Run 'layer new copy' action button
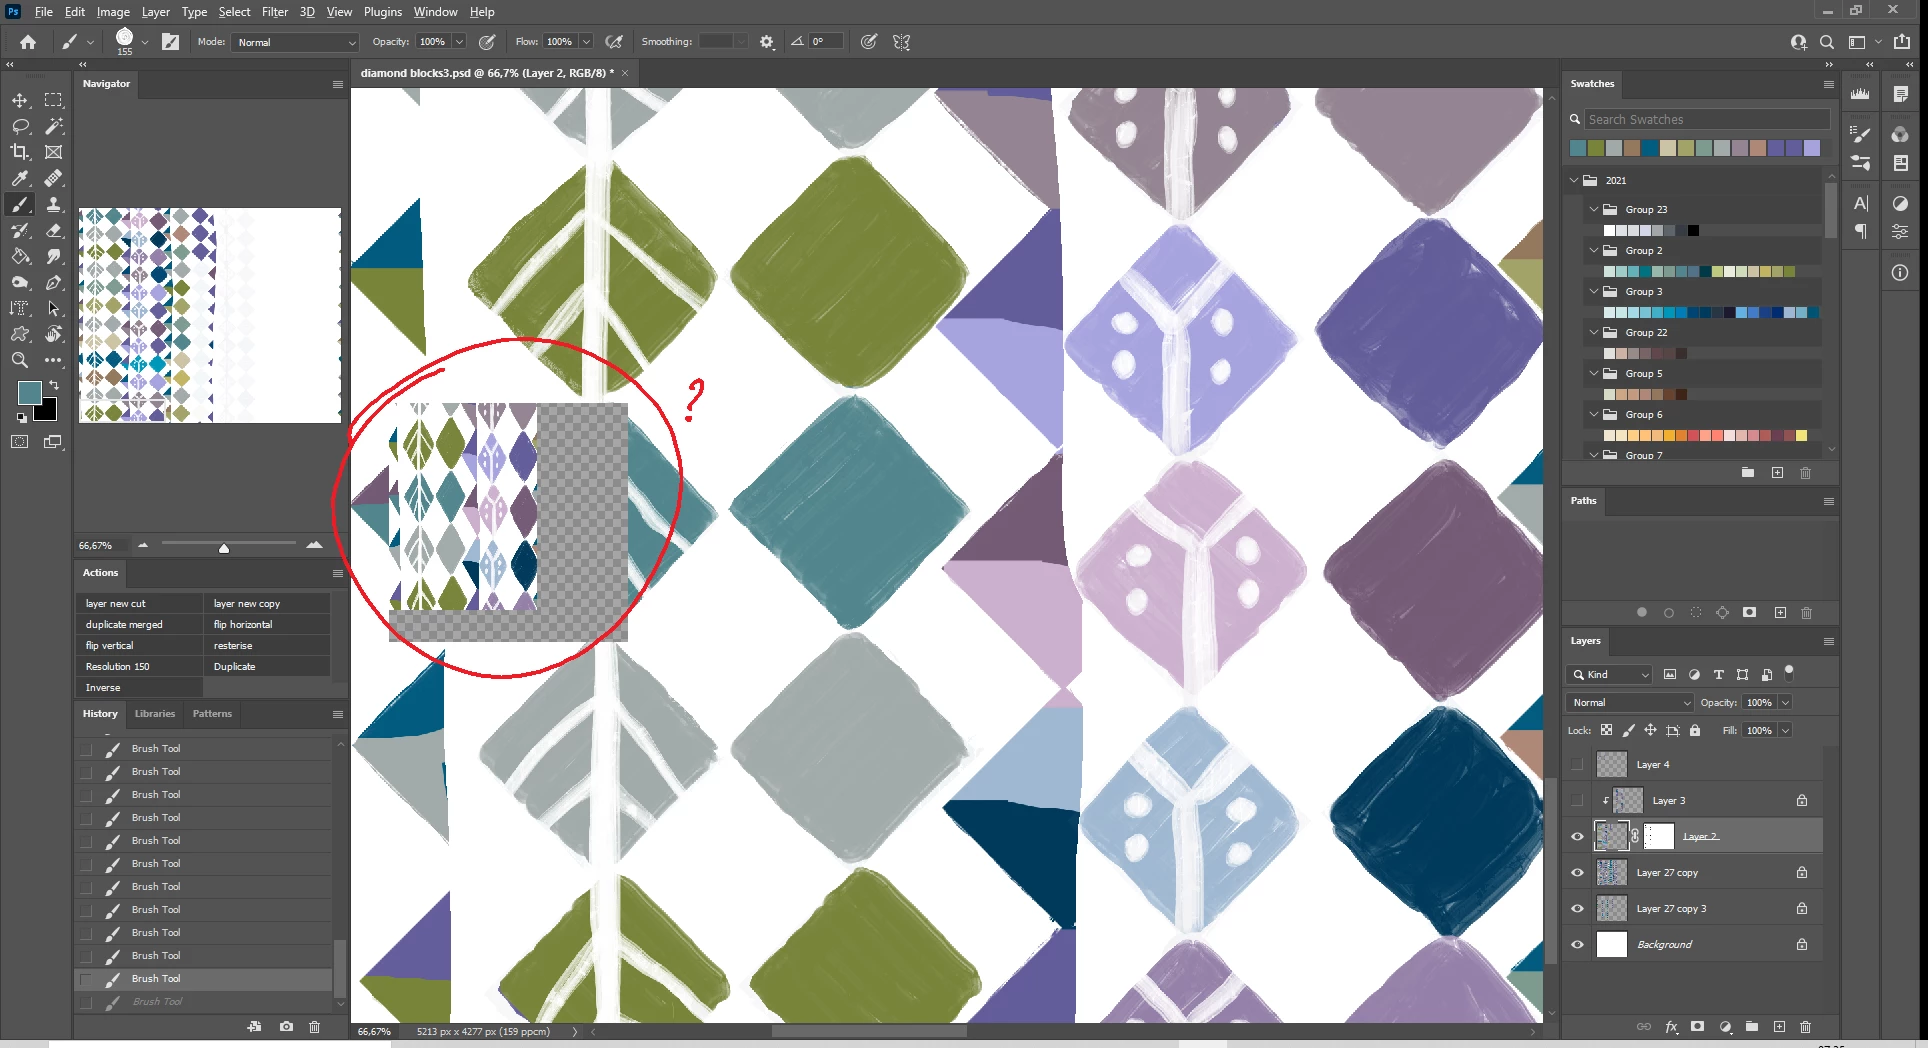The image size is (1928, 1048). [267, 604]
